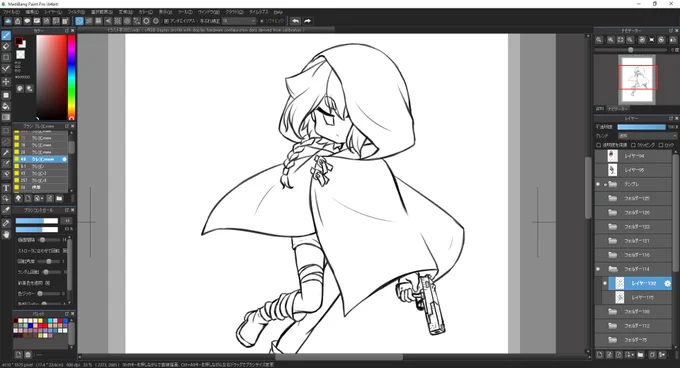Open the add-layer dropdown arrow at panel bottom
The height and width of the screenshot is (368, 680).
630,355
